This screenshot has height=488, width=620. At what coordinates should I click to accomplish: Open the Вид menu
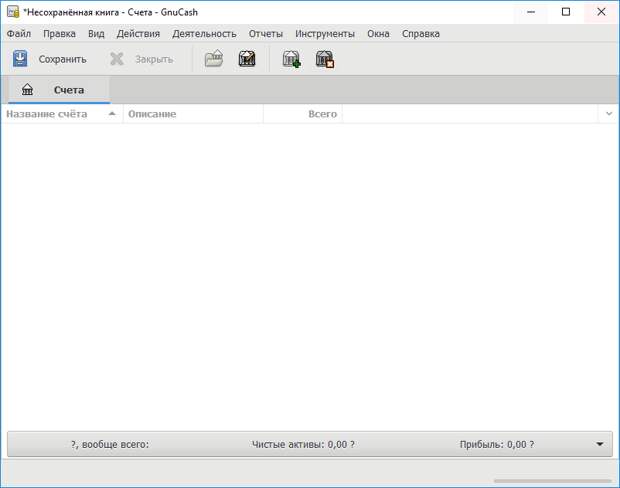coord(96,34)
